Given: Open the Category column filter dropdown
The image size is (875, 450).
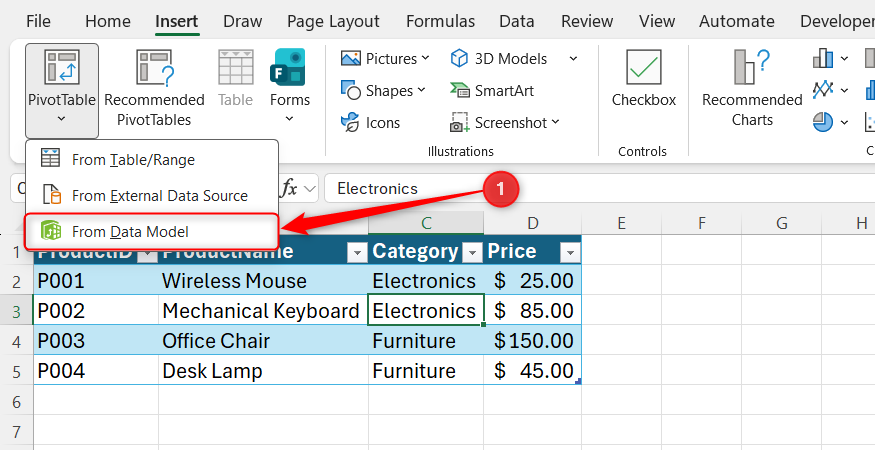Looking at the screenshot, I should [x=473, y=253].
